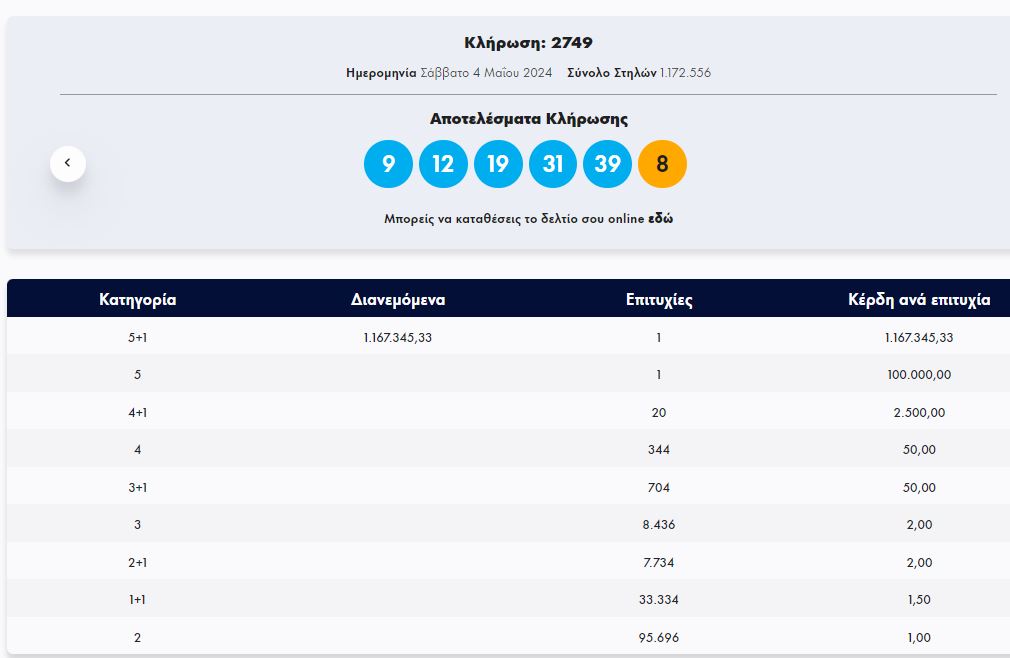The height and width of the screenshot is (658, 1010).
Task: Select the 4+1 category row label
Action: pos(138,412)
